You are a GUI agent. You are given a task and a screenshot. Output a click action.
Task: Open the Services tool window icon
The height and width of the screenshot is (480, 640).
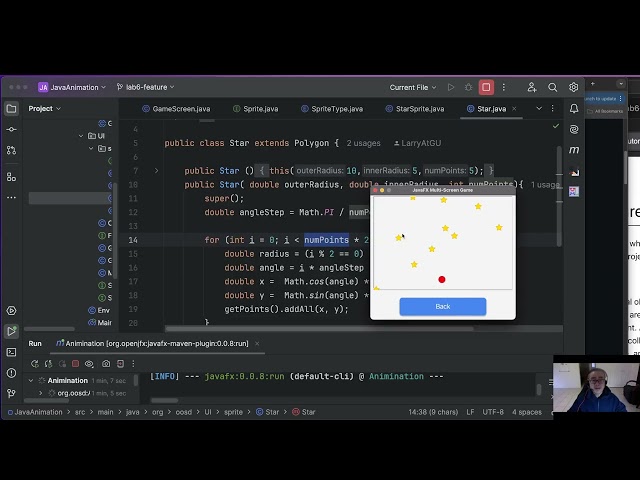pos(11,311)
